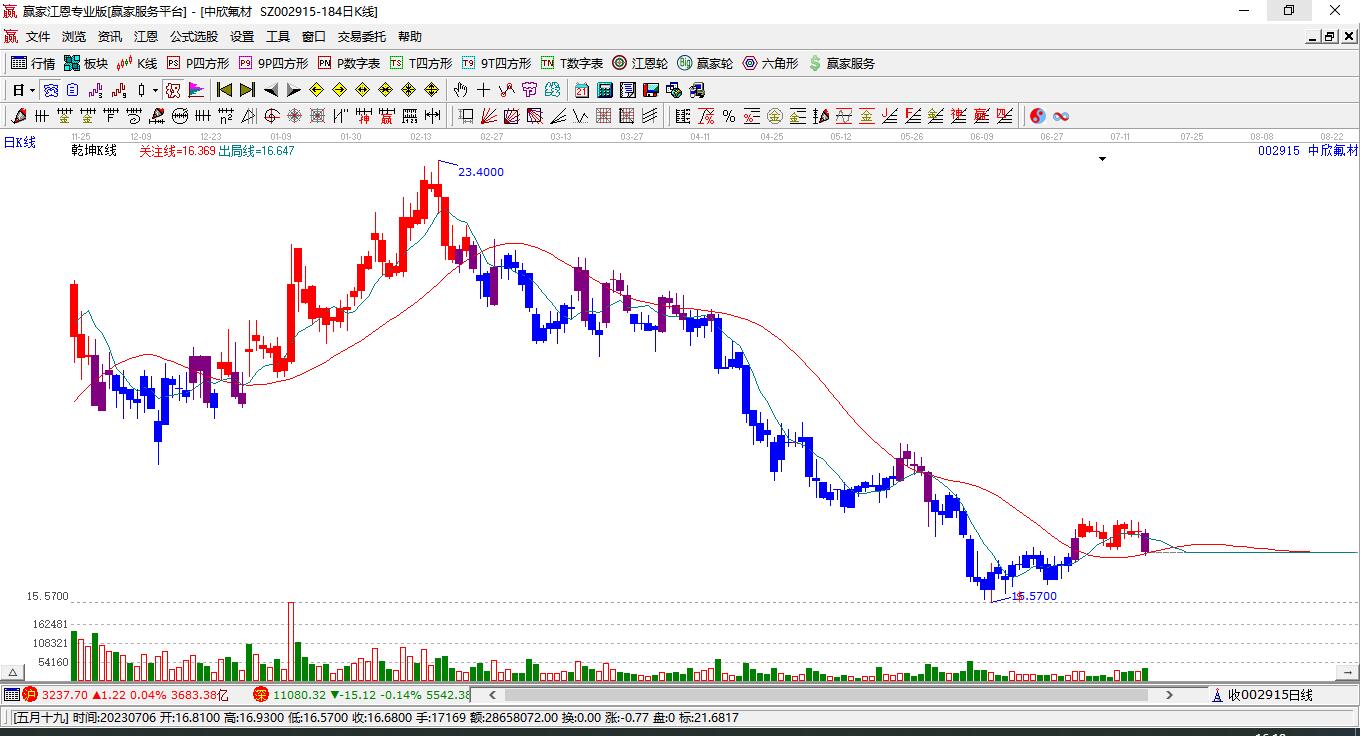Viewport: 1360px width, 736px height.
Task: Open the 资讯 menu
Action: coord(110,37)
